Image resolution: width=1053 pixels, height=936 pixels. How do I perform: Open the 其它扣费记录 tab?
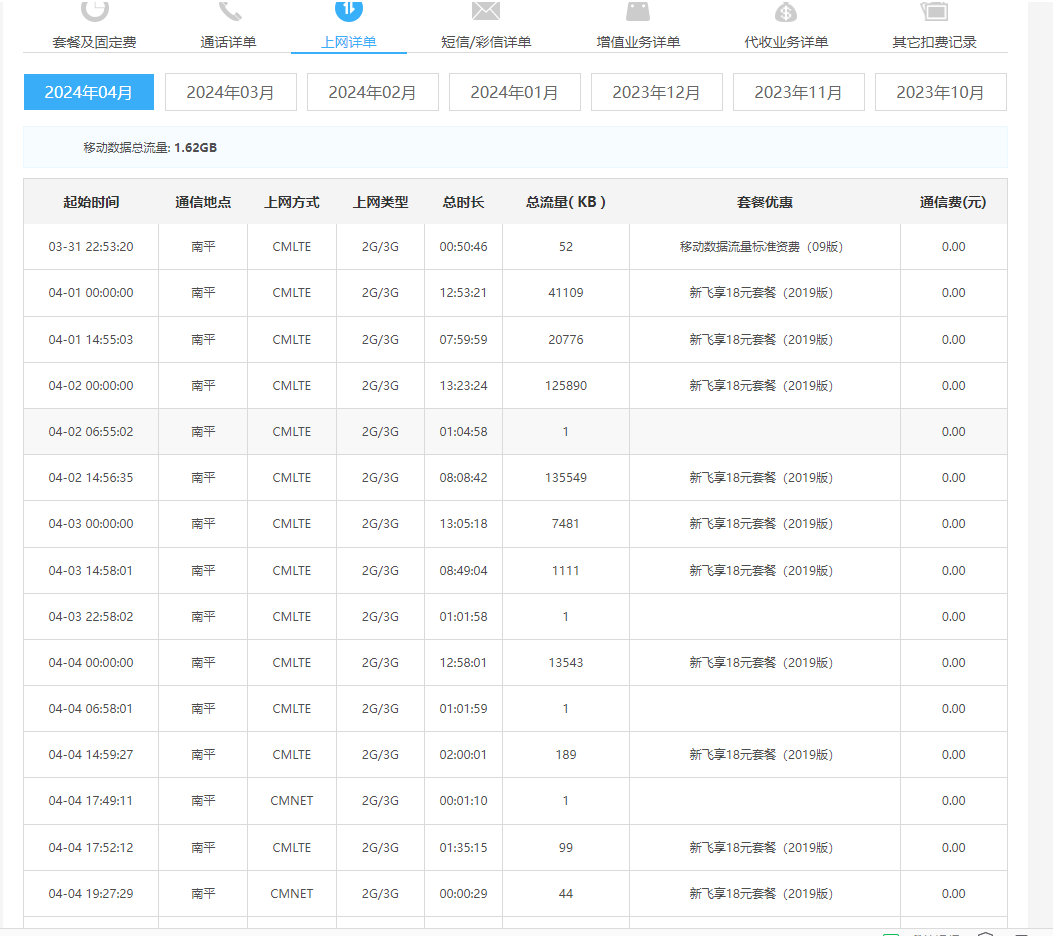click(934, 42)
